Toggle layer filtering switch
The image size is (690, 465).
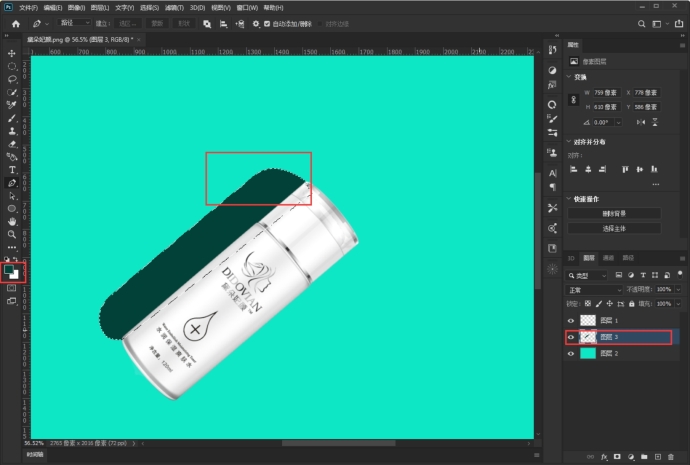tap(680, 275)
